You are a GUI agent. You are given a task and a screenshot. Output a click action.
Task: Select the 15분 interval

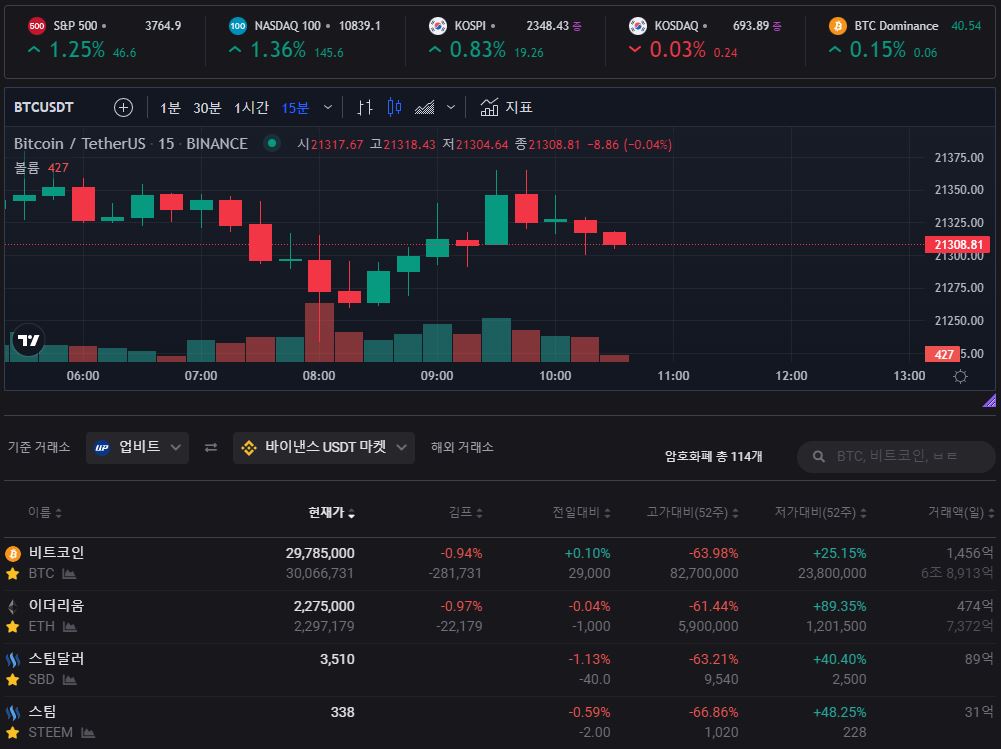(296, 108)
